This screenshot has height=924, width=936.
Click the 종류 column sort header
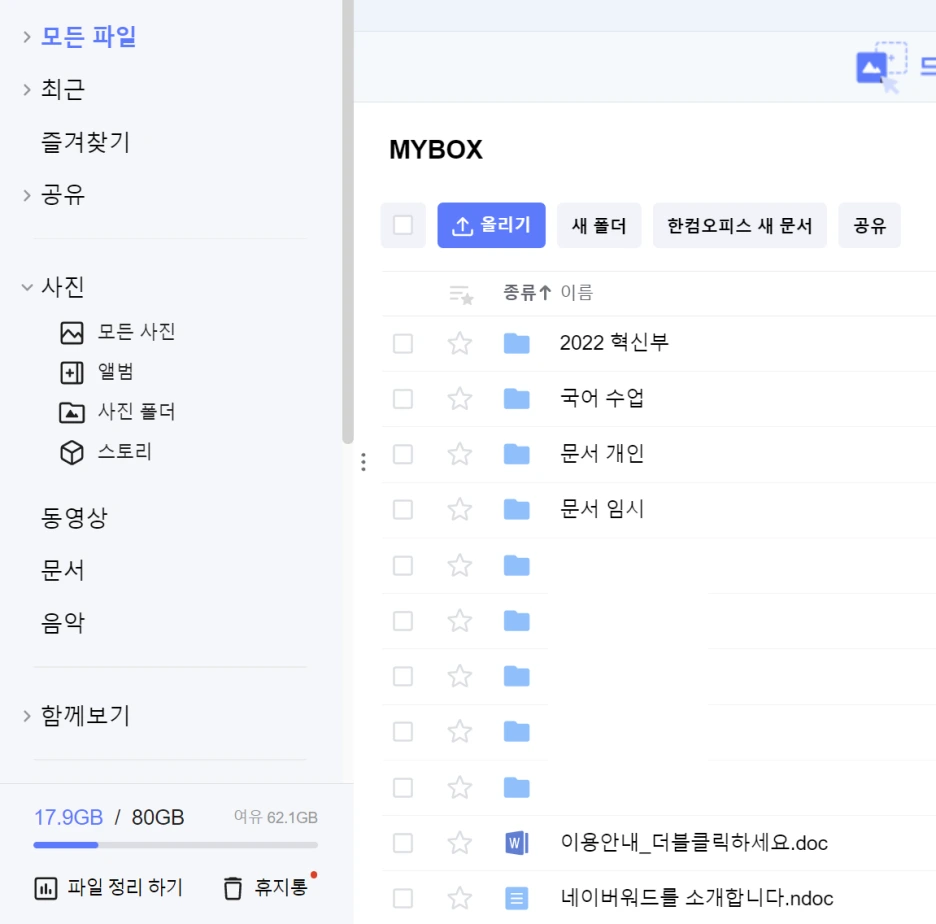point(519,292)
